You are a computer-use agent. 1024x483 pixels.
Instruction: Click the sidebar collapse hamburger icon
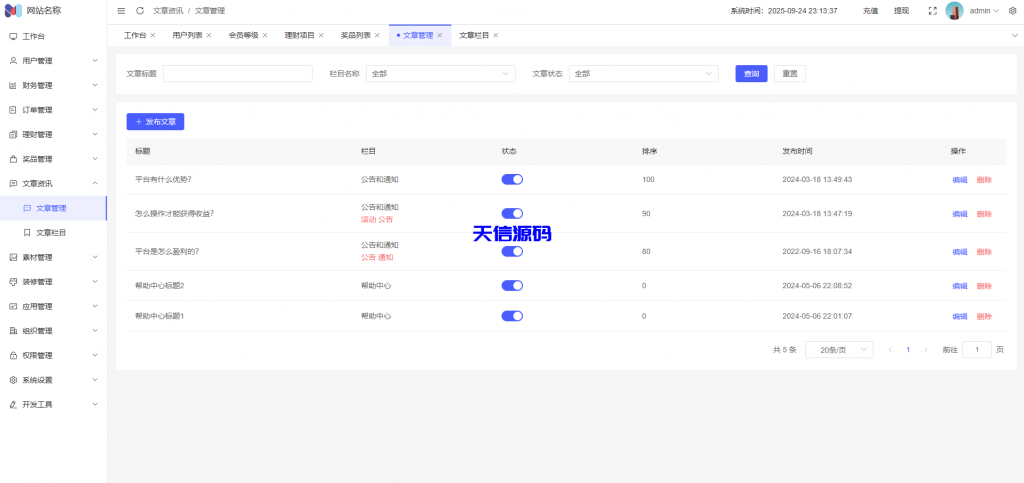click(x=122, y=10)
